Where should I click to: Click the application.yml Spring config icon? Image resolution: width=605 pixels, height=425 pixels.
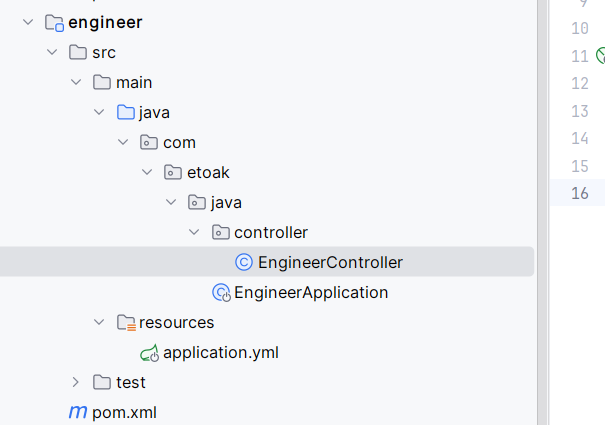pos(150,352)
